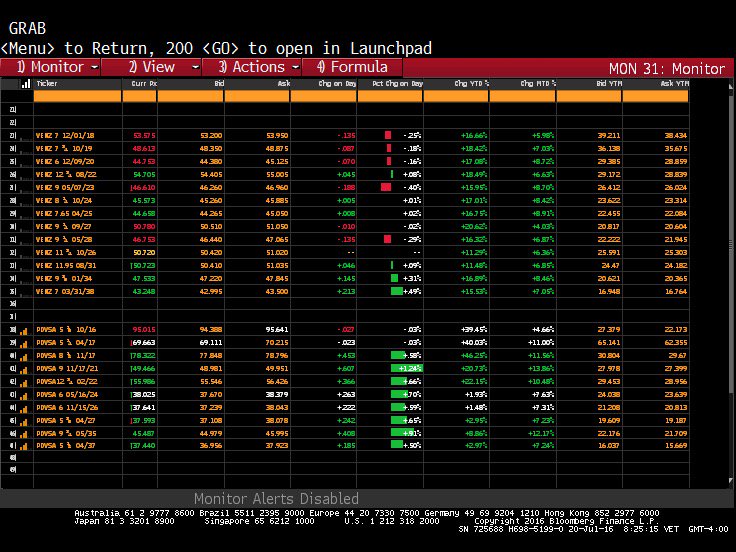This screenshot has width=736, height=552.
Task: Click the 55.005 ask value
Action: 277,175
